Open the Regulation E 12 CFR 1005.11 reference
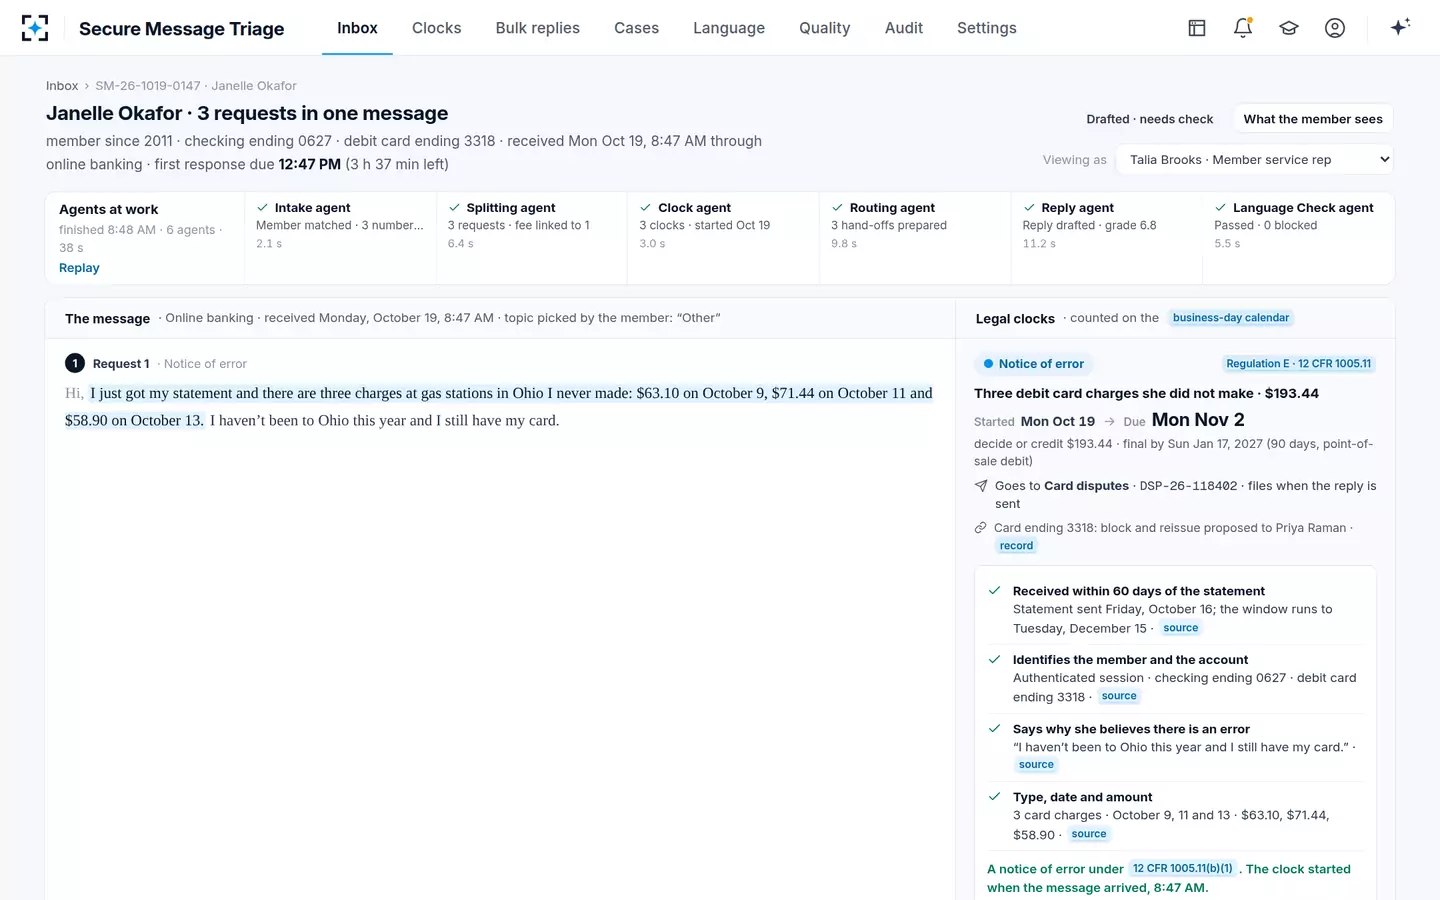The height and width of the screenshot is (900, 1440). [1299, 364]
